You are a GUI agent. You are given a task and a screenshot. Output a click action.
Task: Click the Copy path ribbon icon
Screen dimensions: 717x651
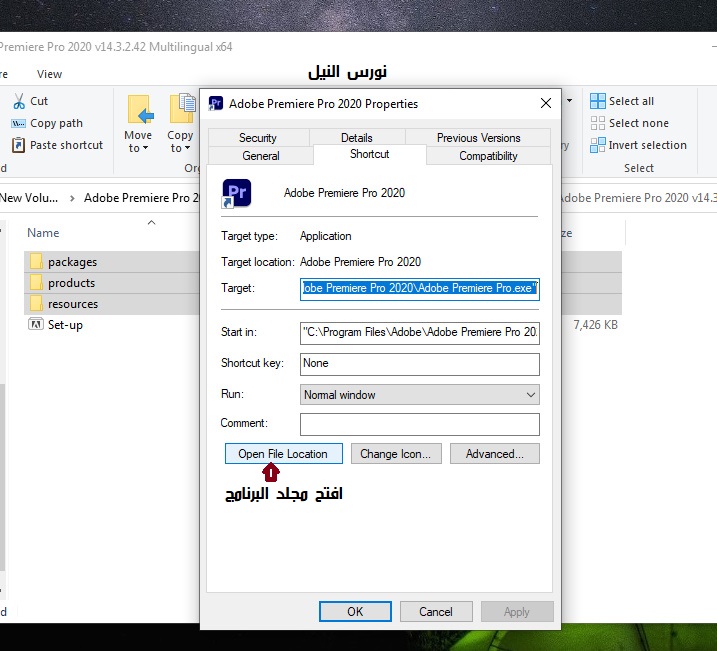19,123
